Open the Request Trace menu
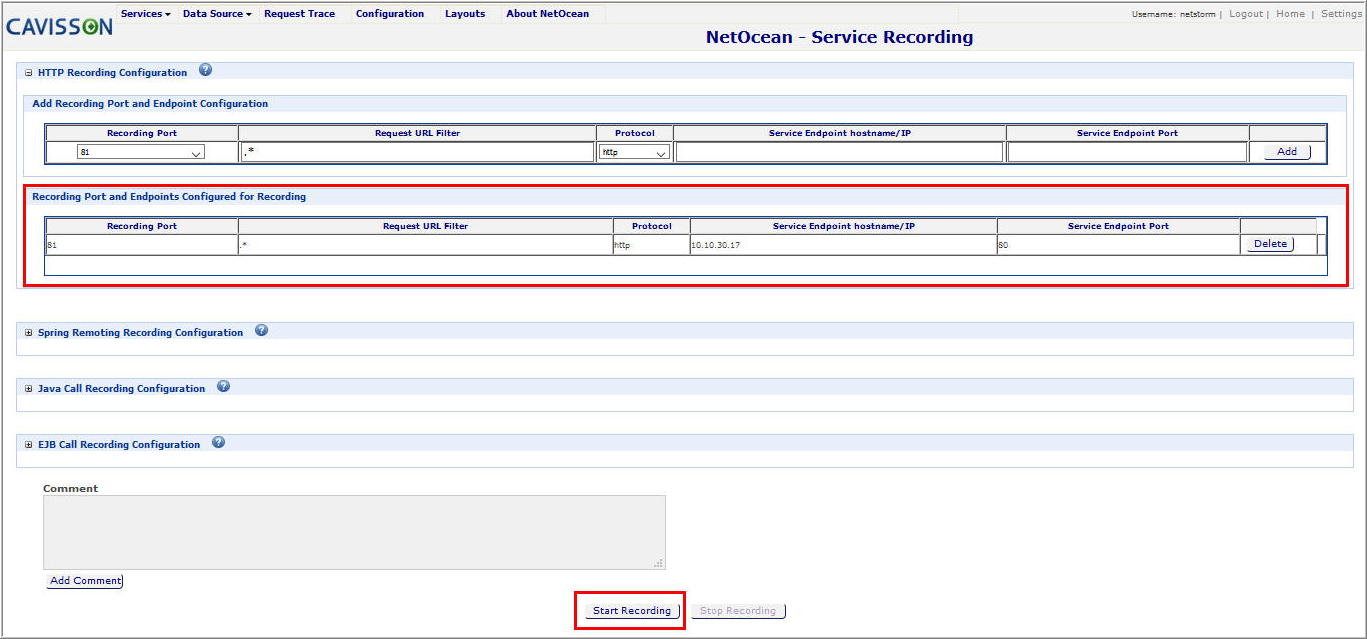The width and height of the screenshot is (1367, 639). tap(299, 14)
